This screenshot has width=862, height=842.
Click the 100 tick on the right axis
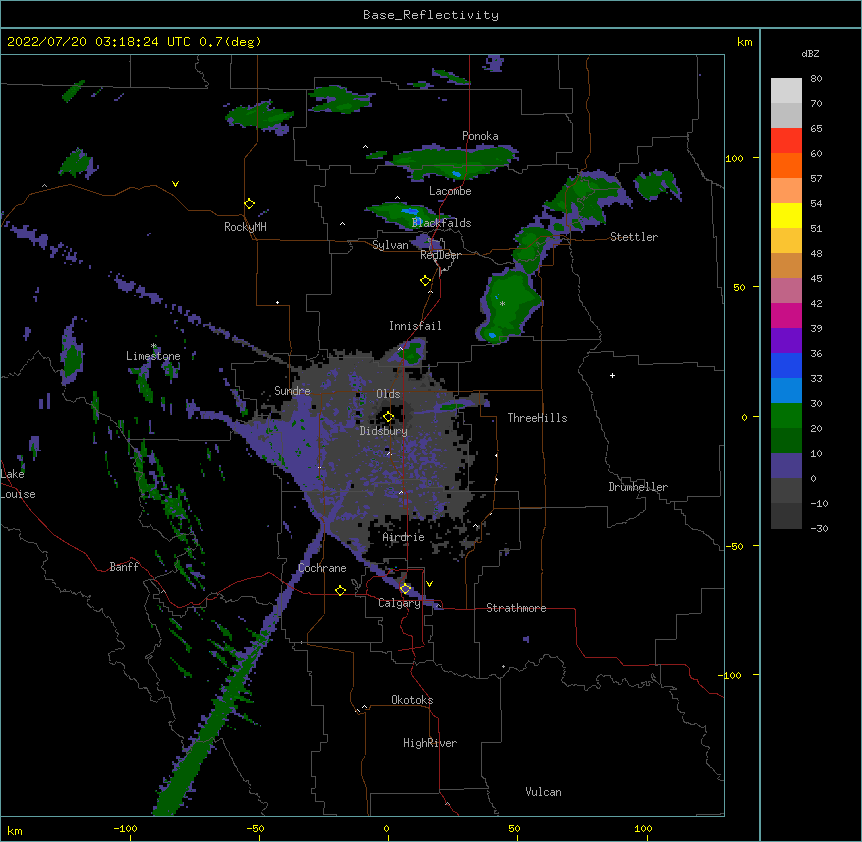[734, 159]
